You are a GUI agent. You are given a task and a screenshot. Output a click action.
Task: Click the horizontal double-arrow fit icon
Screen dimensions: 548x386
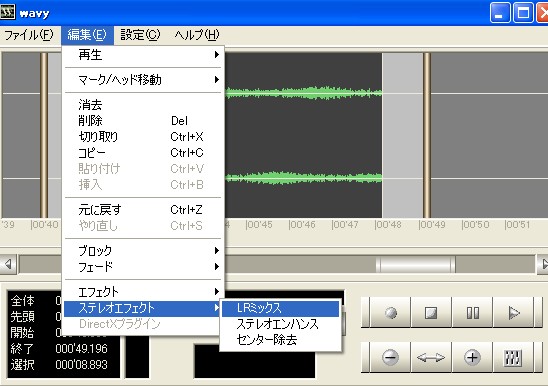[431, 357]
